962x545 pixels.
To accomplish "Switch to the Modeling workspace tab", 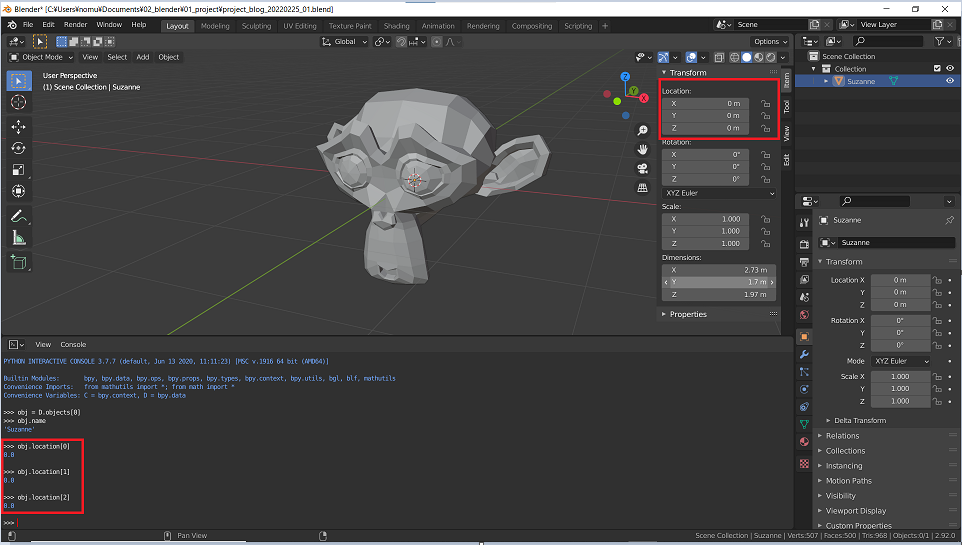I will coord(215,26).
